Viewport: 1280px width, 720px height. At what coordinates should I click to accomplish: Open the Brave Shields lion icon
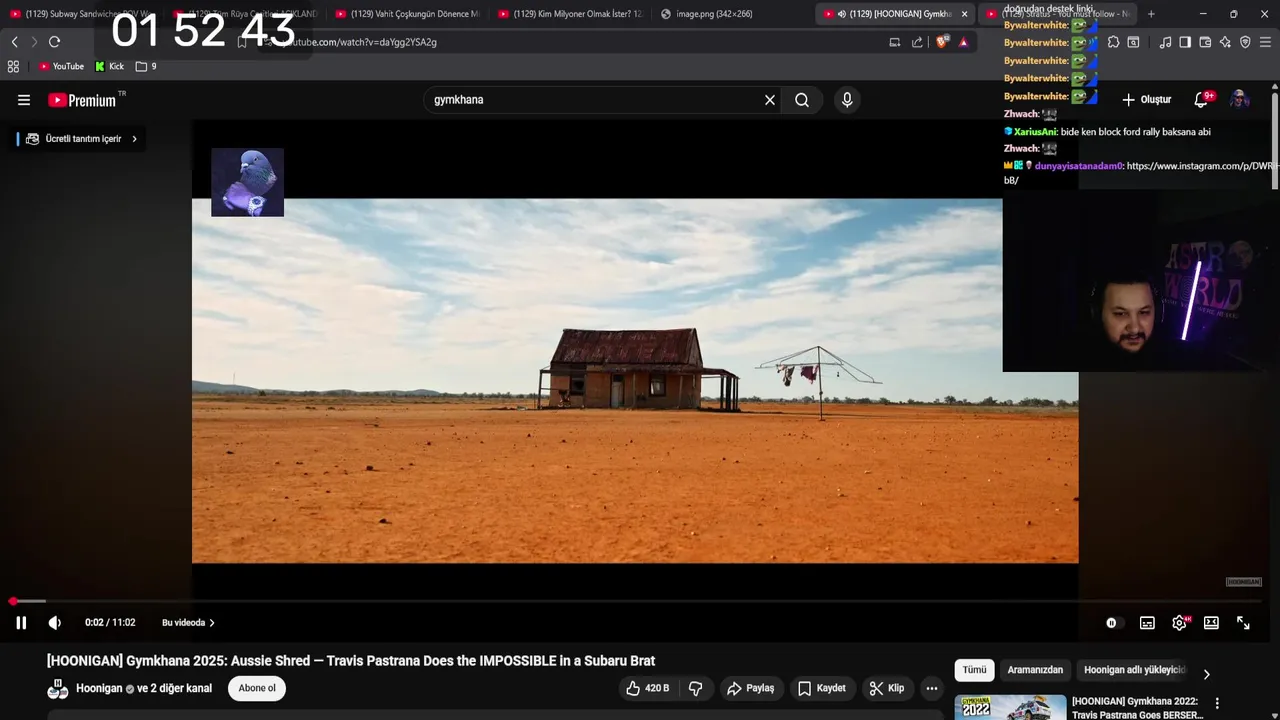(941, 42)
